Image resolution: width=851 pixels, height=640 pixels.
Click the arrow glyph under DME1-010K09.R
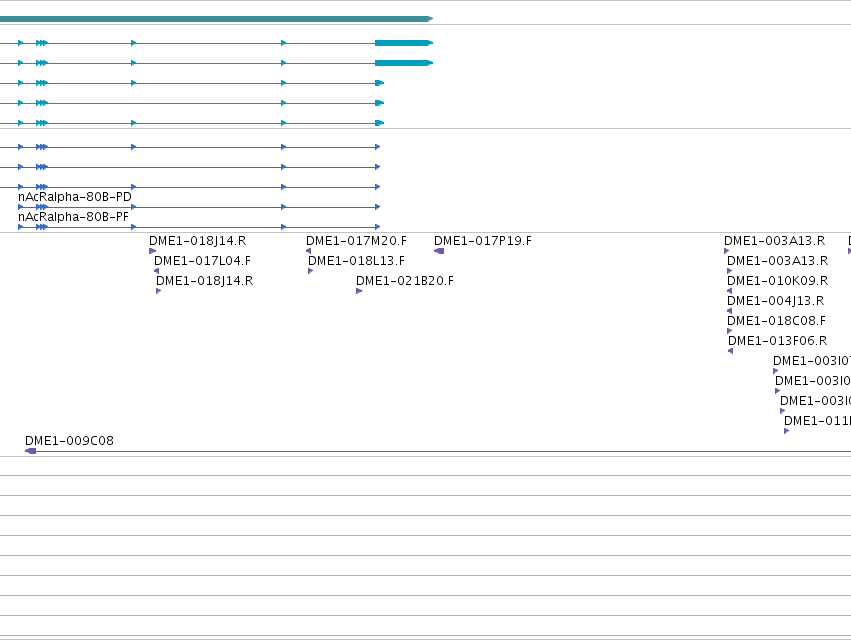pos(729,291)
